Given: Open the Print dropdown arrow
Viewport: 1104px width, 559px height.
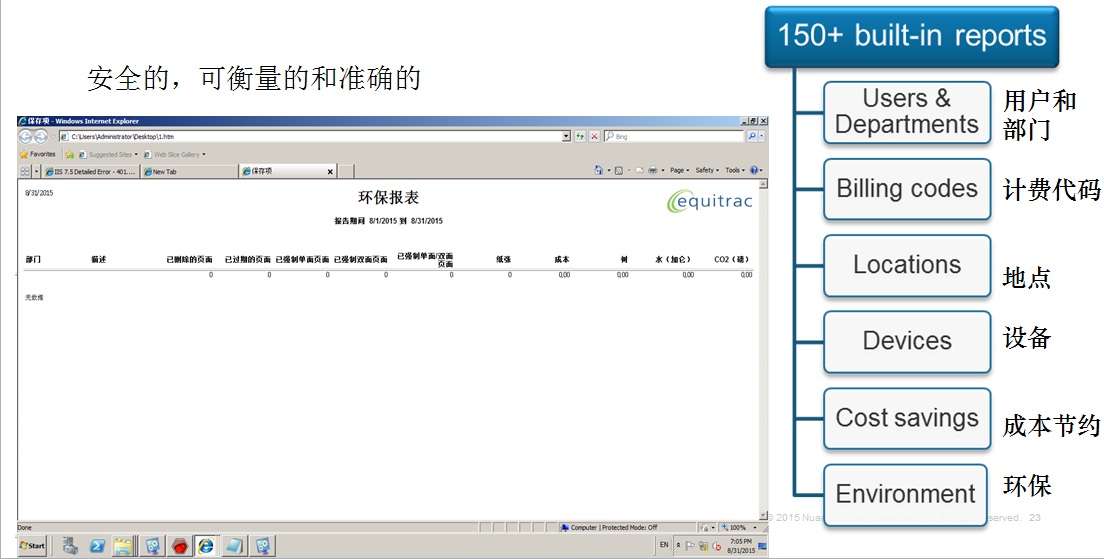Looking at the screenshot, I should (663, 170).
